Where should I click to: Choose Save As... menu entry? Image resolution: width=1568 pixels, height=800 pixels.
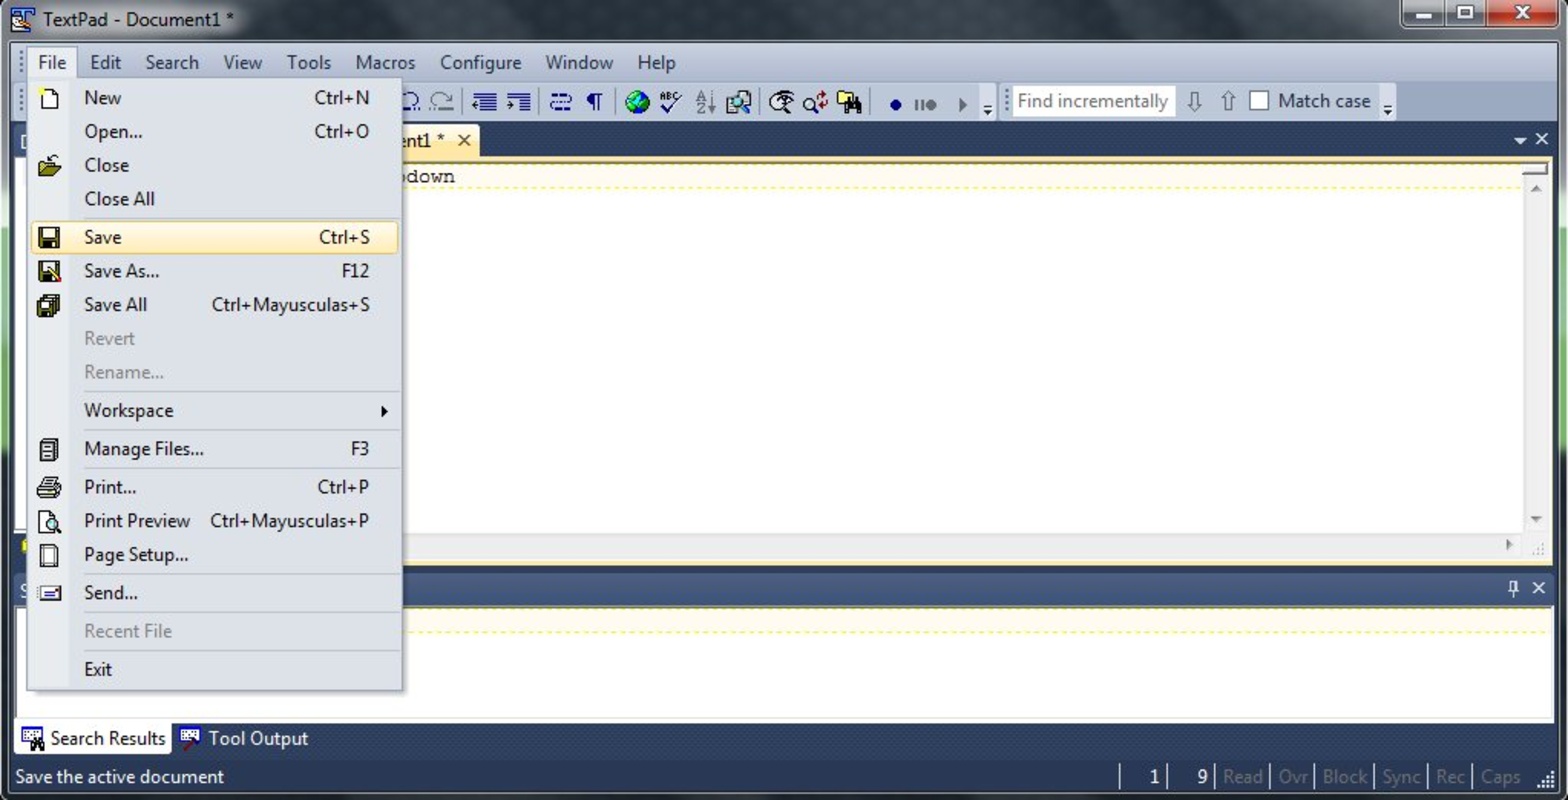tap(215, 271)
